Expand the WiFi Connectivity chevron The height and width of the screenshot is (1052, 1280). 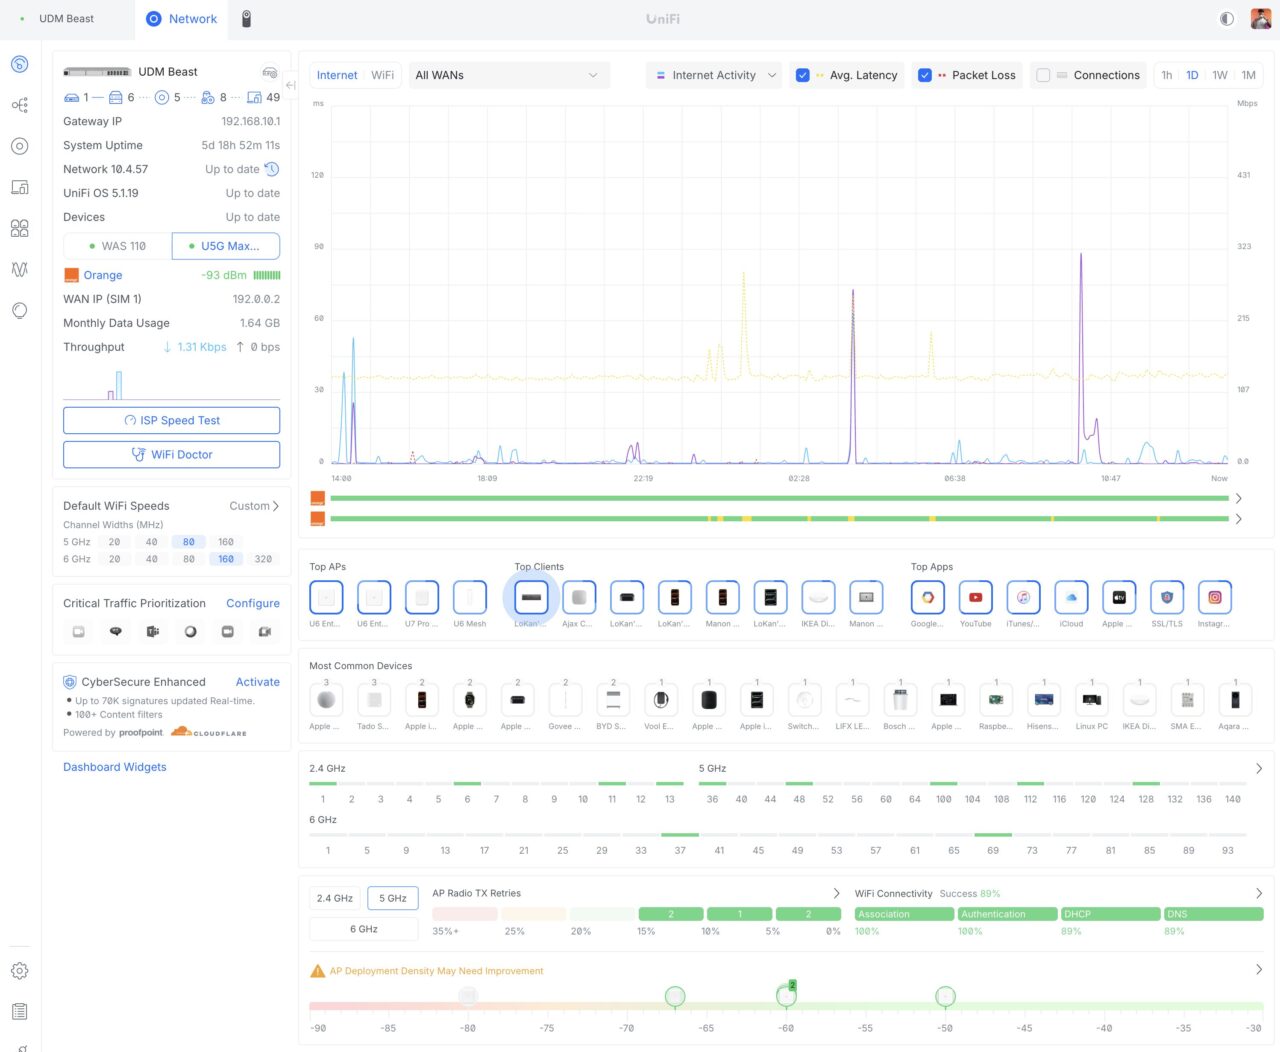1259,893
